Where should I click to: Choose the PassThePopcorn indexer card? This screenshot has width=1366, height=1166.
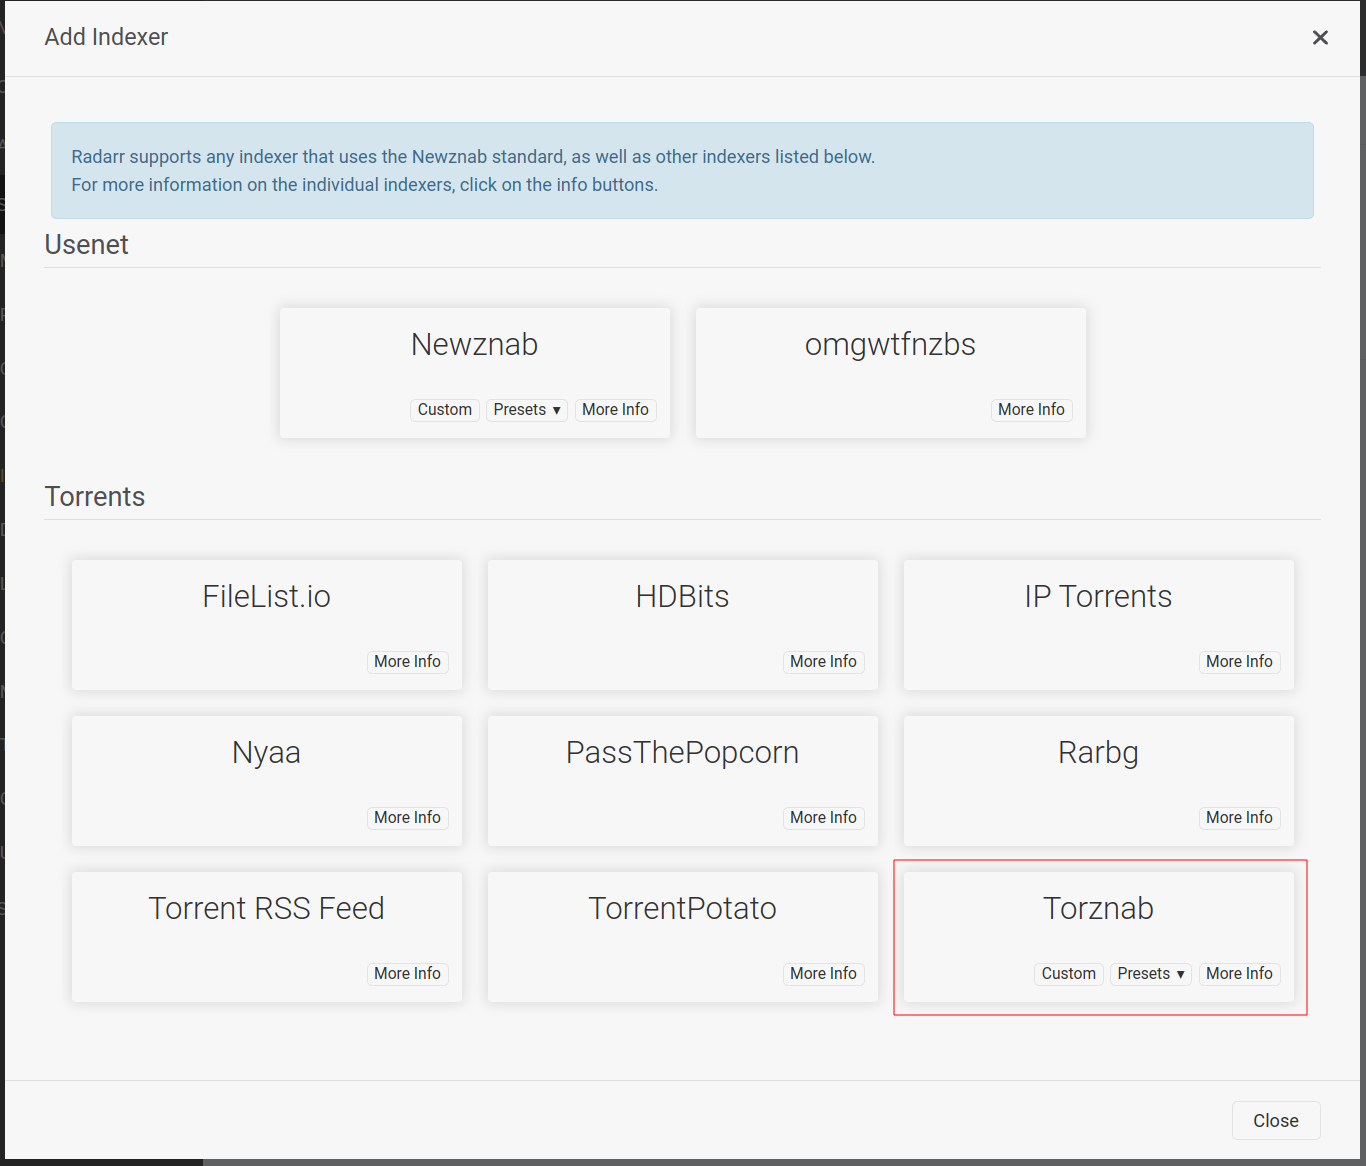pos(683,781)
